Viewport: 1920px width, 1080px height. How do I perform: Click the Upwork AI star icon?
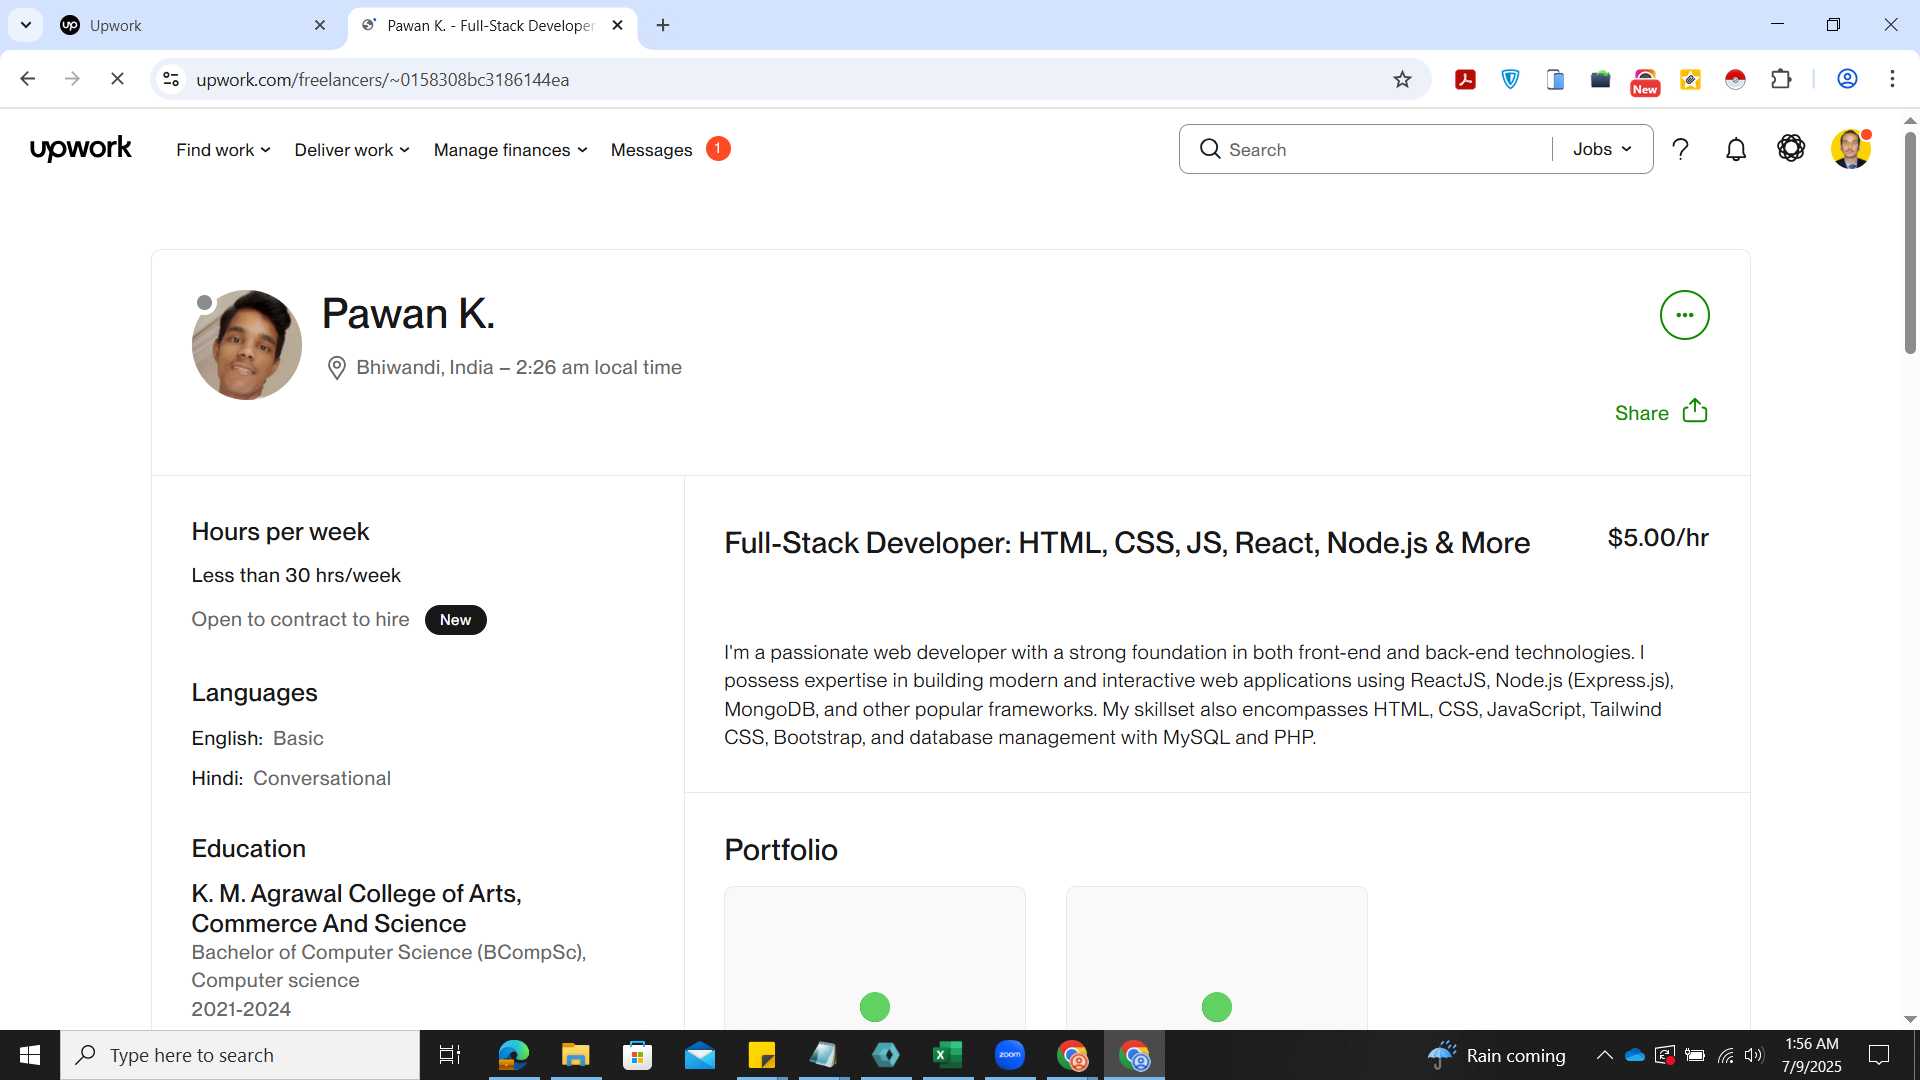pyautogui.click(x=1791, y=148)
